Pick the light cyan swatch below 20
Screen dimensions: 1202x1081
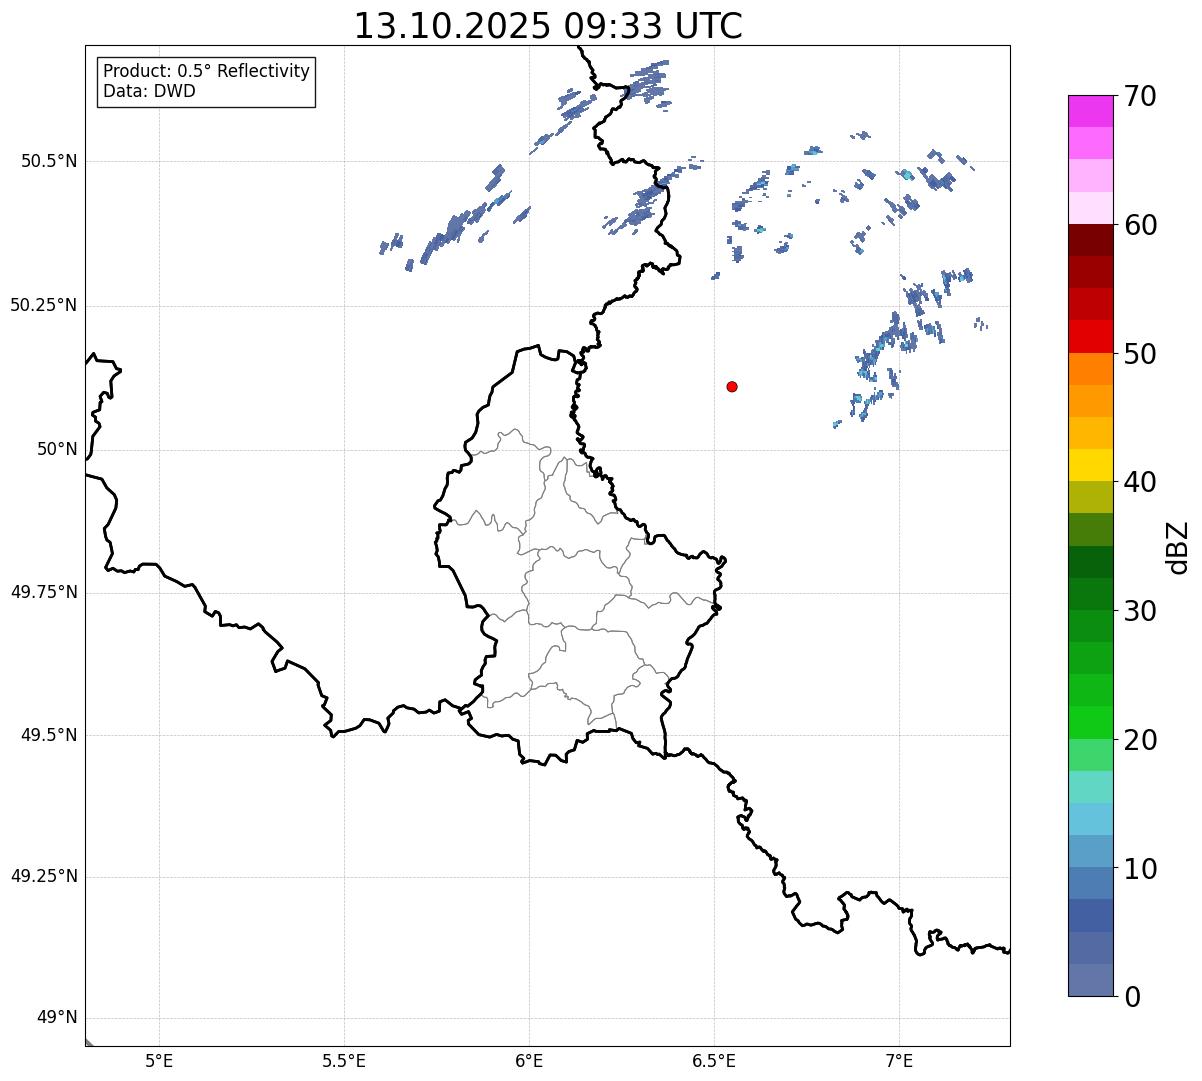1090,787
